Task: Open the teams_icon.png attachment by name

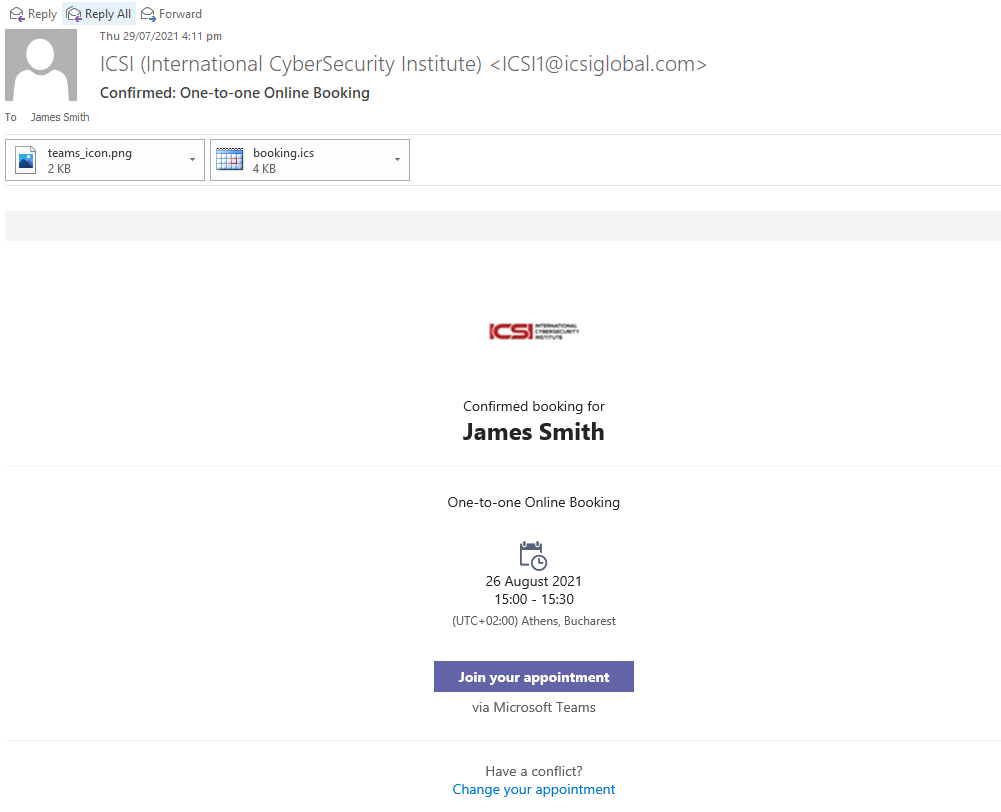Action: pyautogui.click(x=89, y=153)
